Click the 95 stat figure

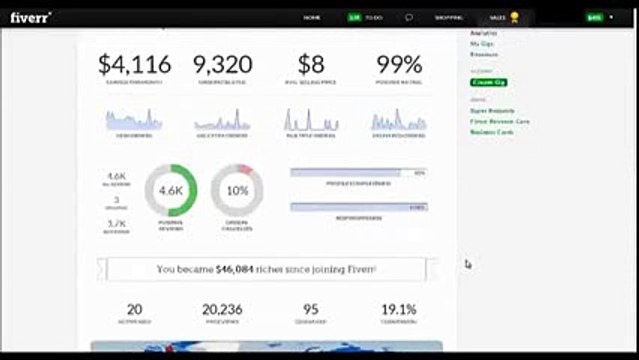(311, 309)
